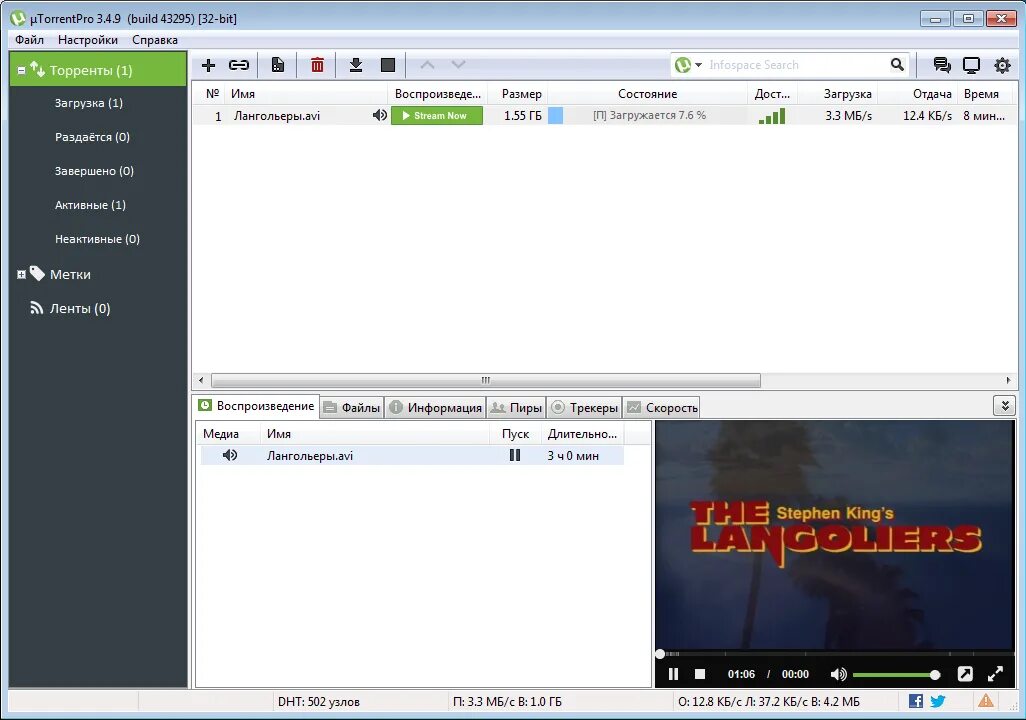
Task: Switch to the Информация tab
Action: coord(435,407)
